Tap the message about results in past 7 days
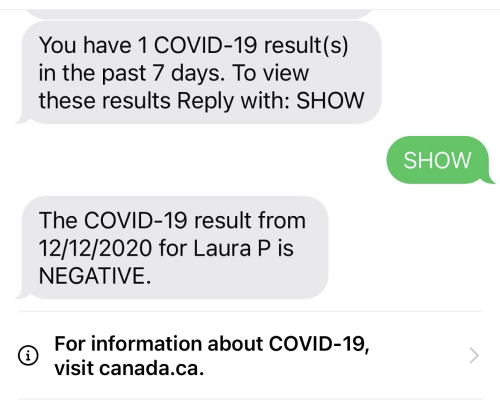Screen dimensions: 500x405 pyautogui.click(x=198, y=72)
